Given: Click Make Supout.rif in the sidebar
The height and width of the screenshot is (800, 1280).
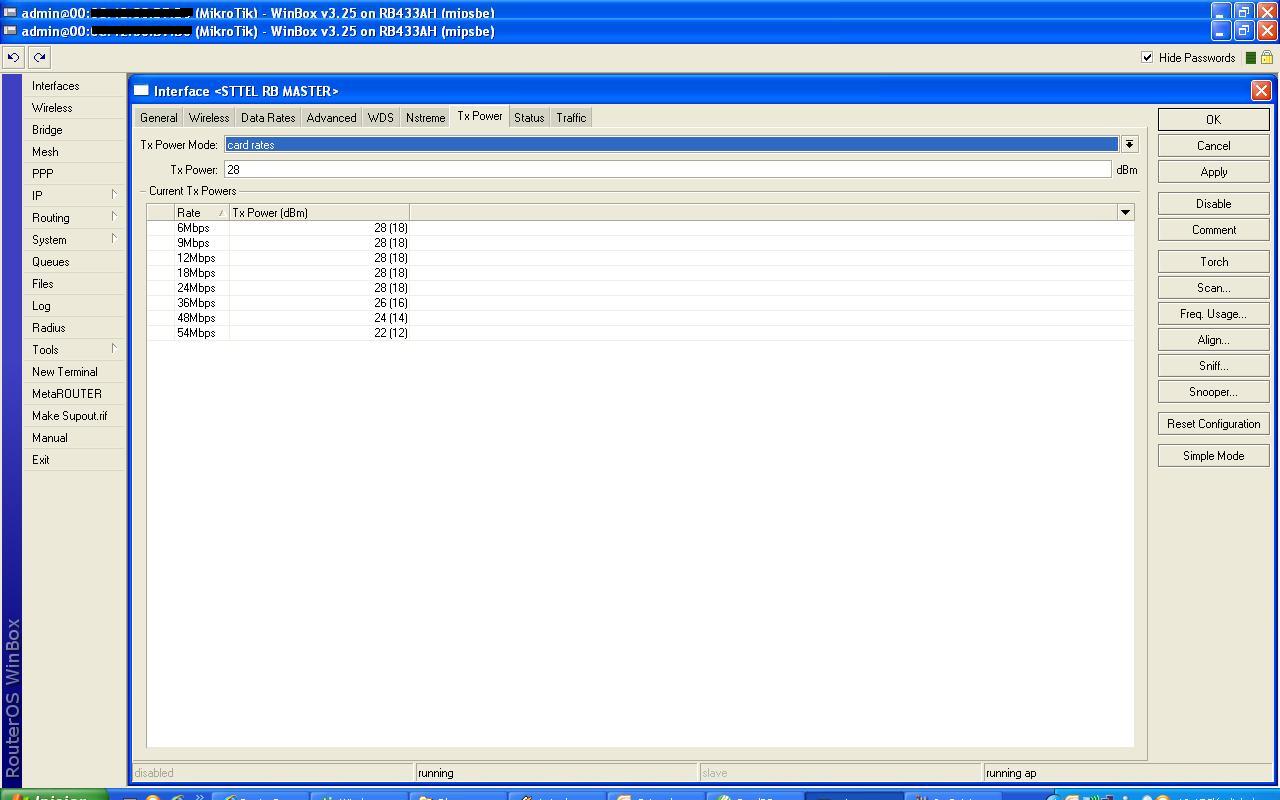Looking at the screenshot, I should (x=74, y=415).
